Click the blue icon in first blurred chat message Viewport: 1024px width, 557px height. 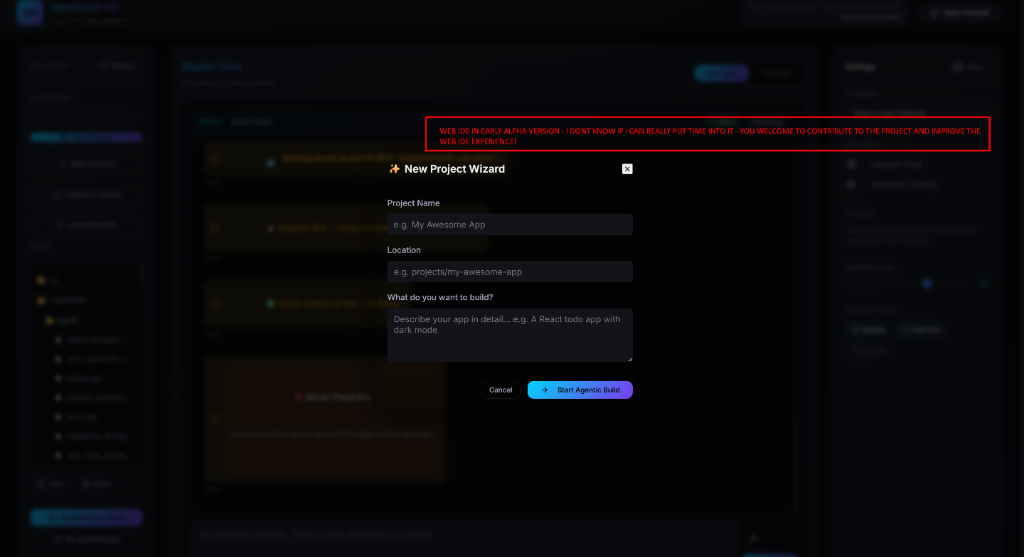tap(270, 161)
